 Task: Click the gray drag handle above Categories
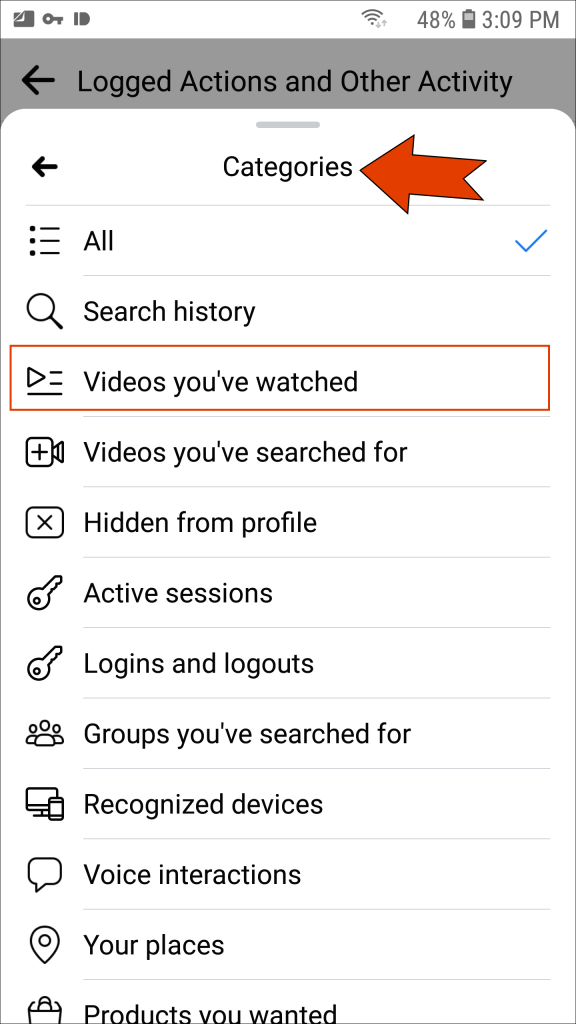(x=288, y=124)
